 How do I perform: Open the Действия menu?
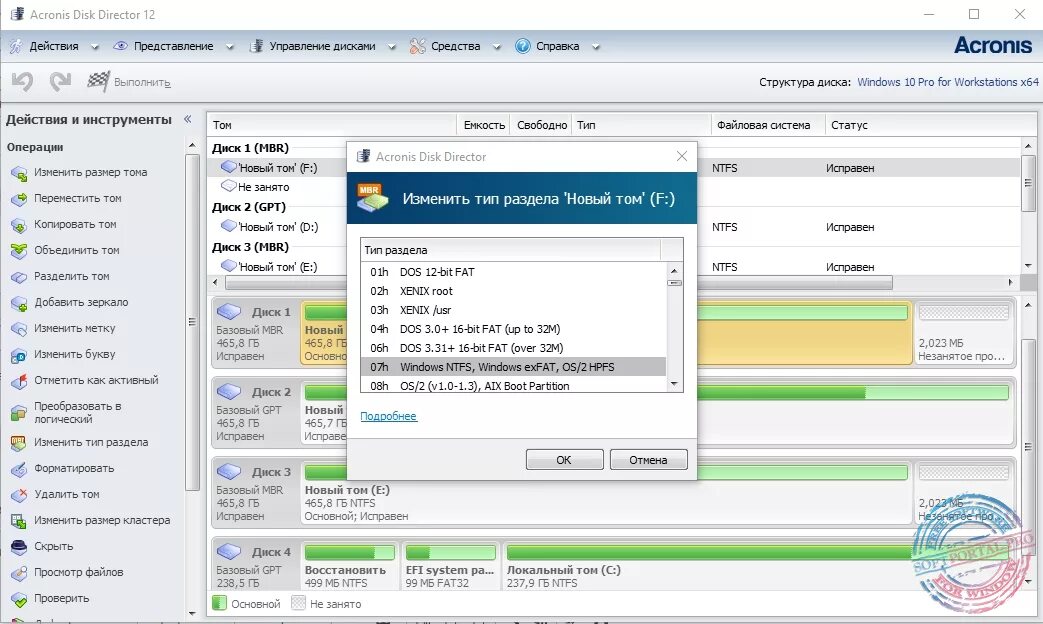point(54,47)
